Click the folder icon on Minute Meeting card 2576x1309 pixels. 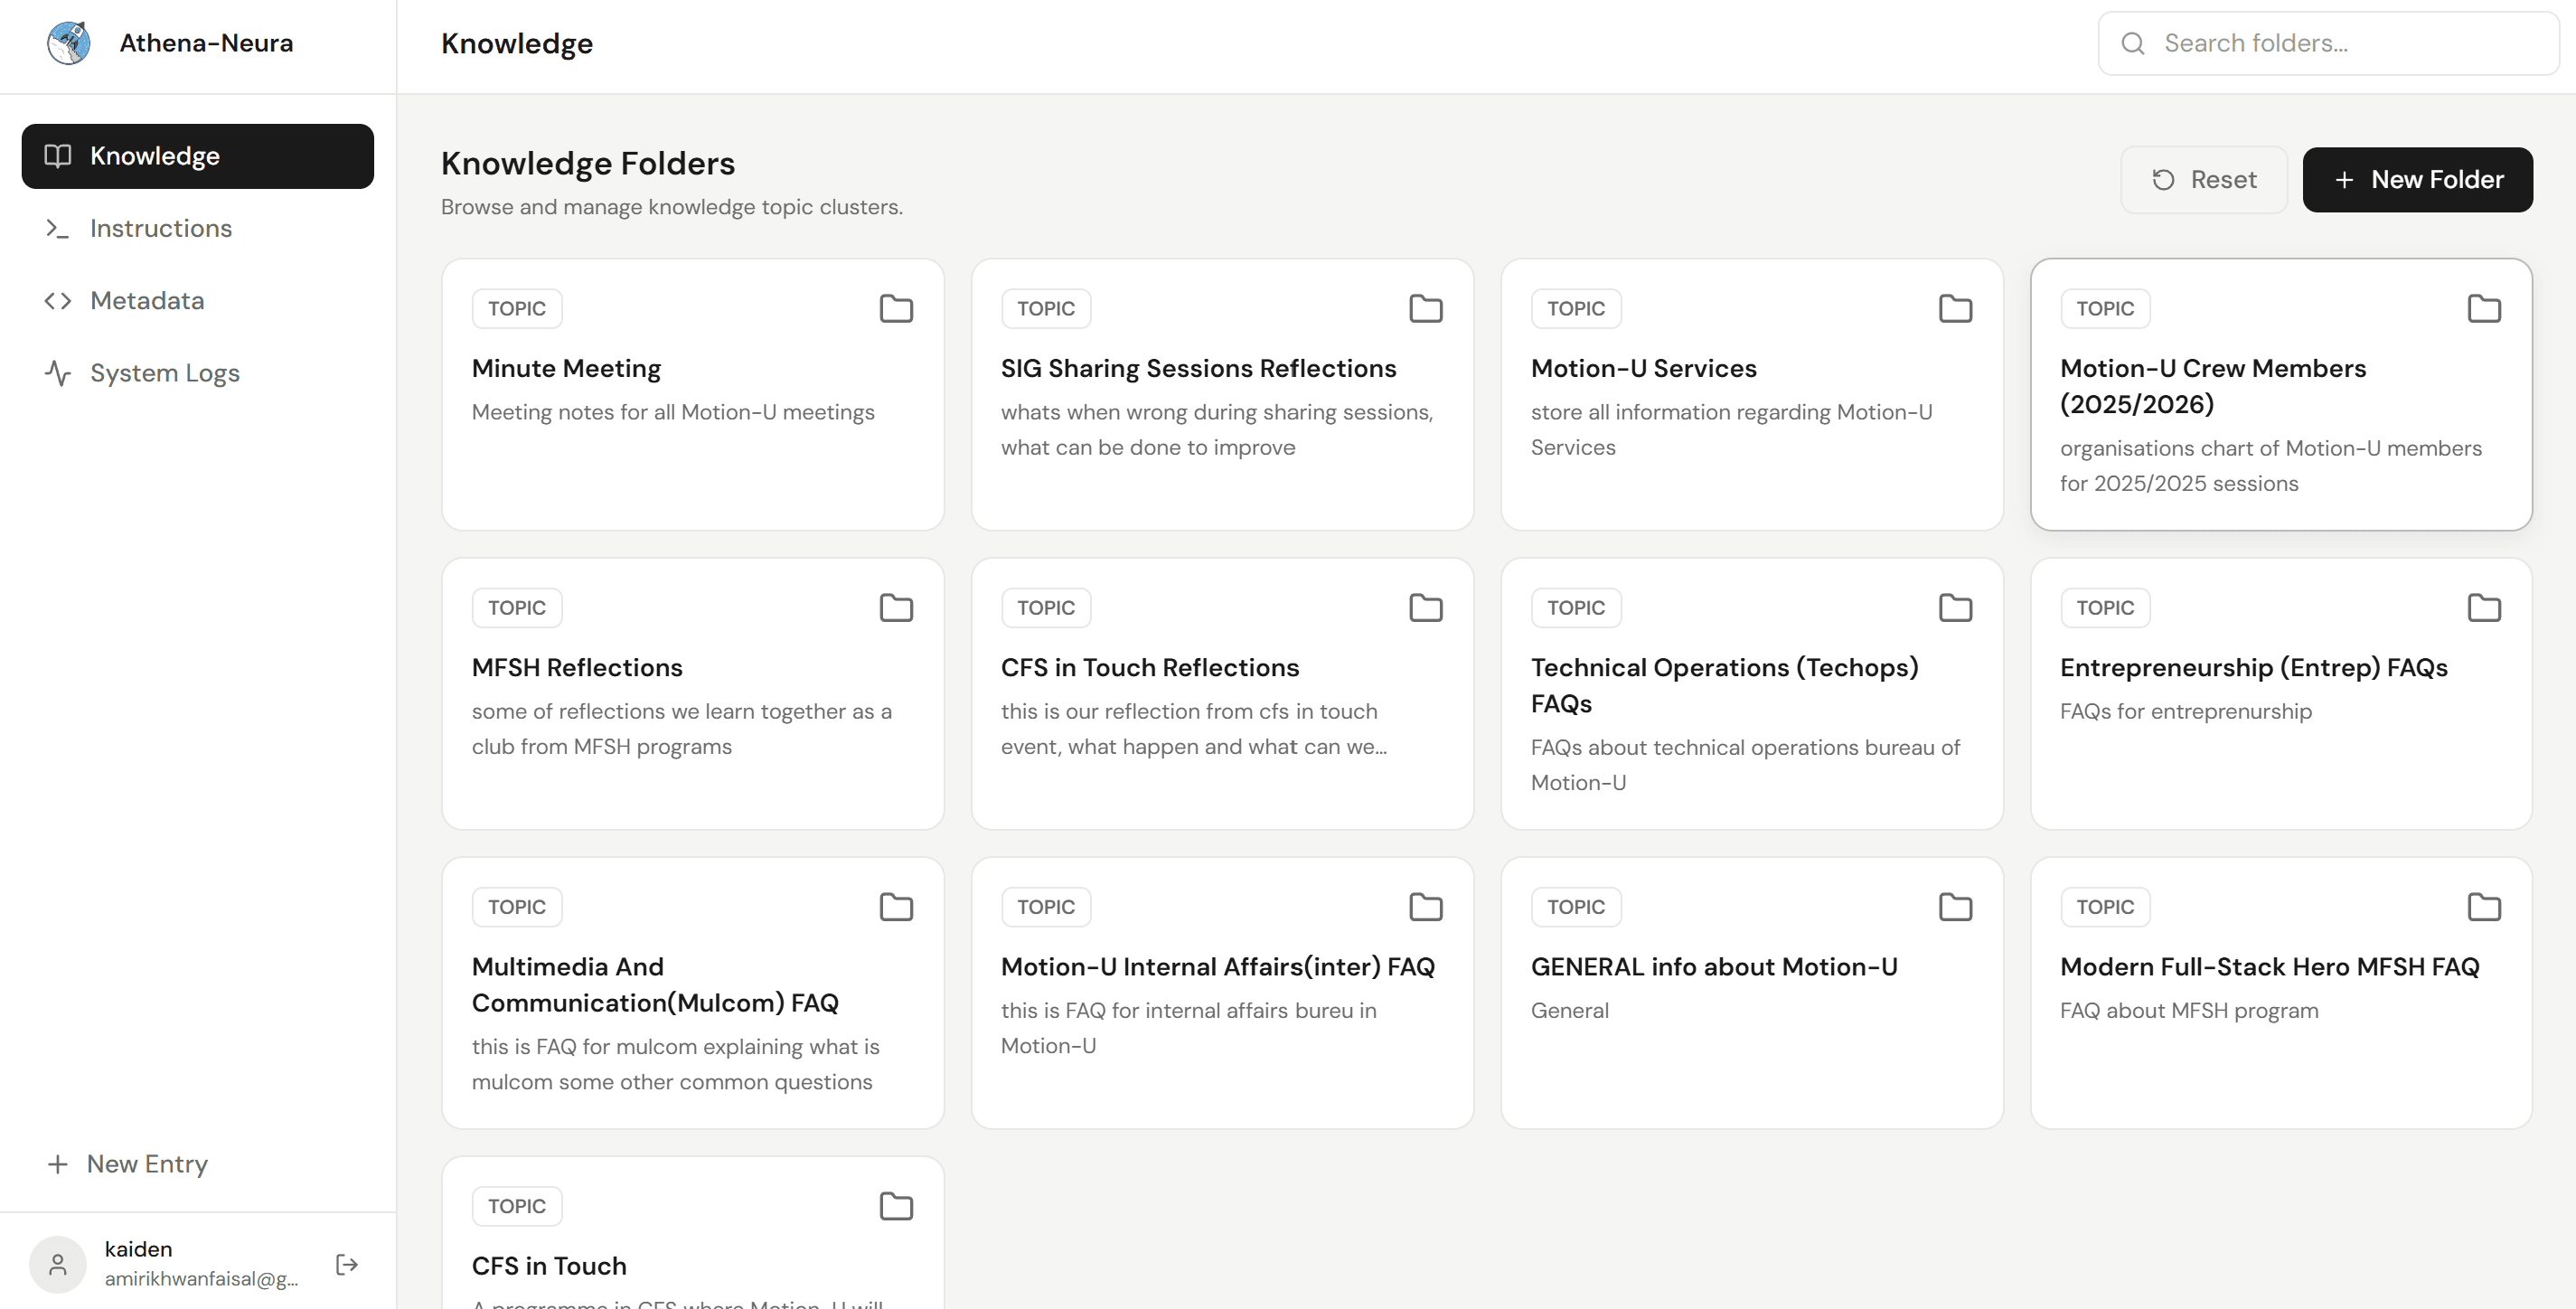tap(896, 308)
